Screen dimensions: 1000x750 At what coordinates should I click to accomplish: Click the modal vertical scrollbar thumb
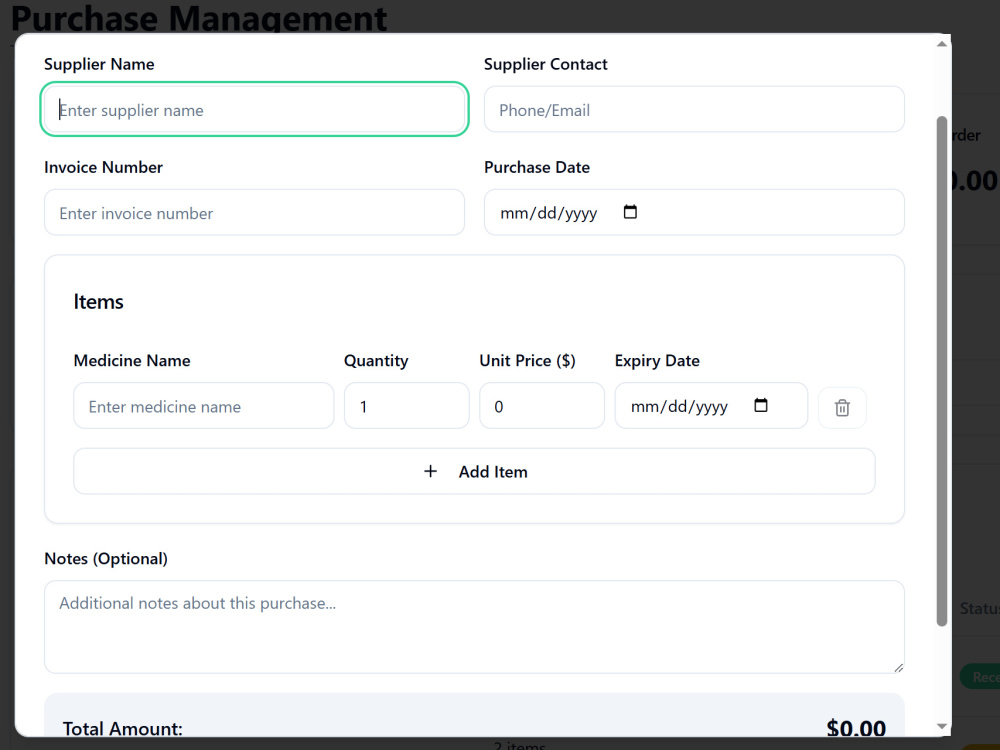tap(942, 371)
